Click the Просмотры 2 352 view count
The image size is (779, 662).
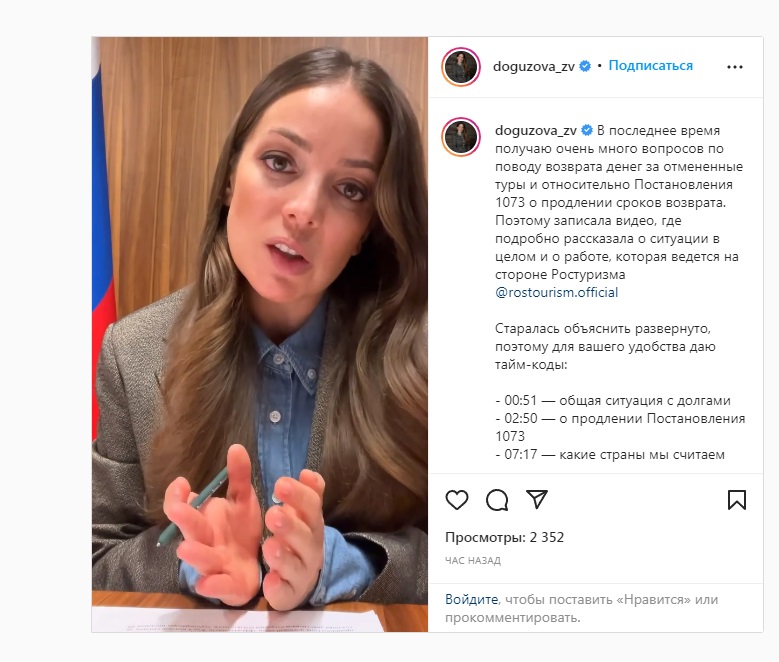[504, 537]
